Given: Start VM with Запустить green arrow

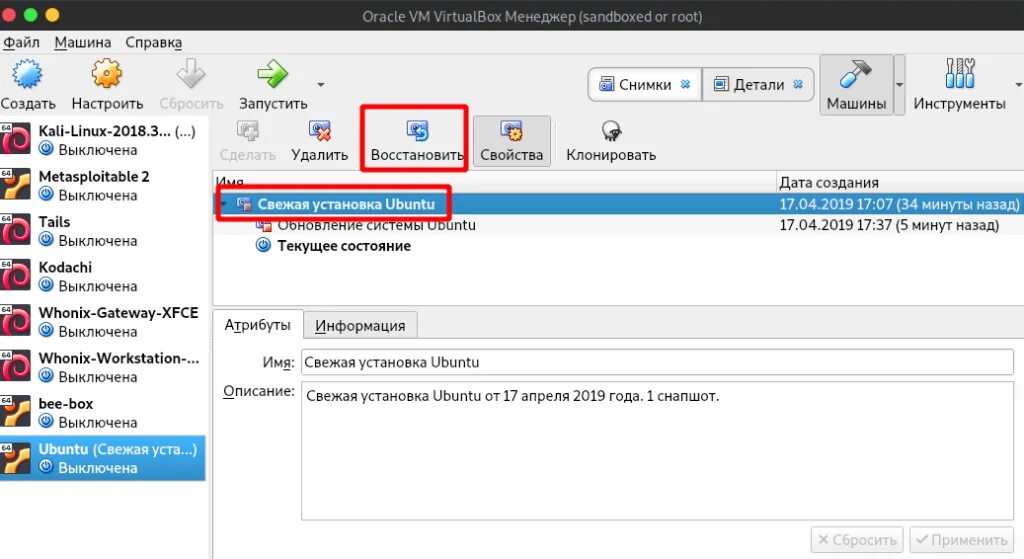Looking at the screenshot, I should tap(272, 74).
